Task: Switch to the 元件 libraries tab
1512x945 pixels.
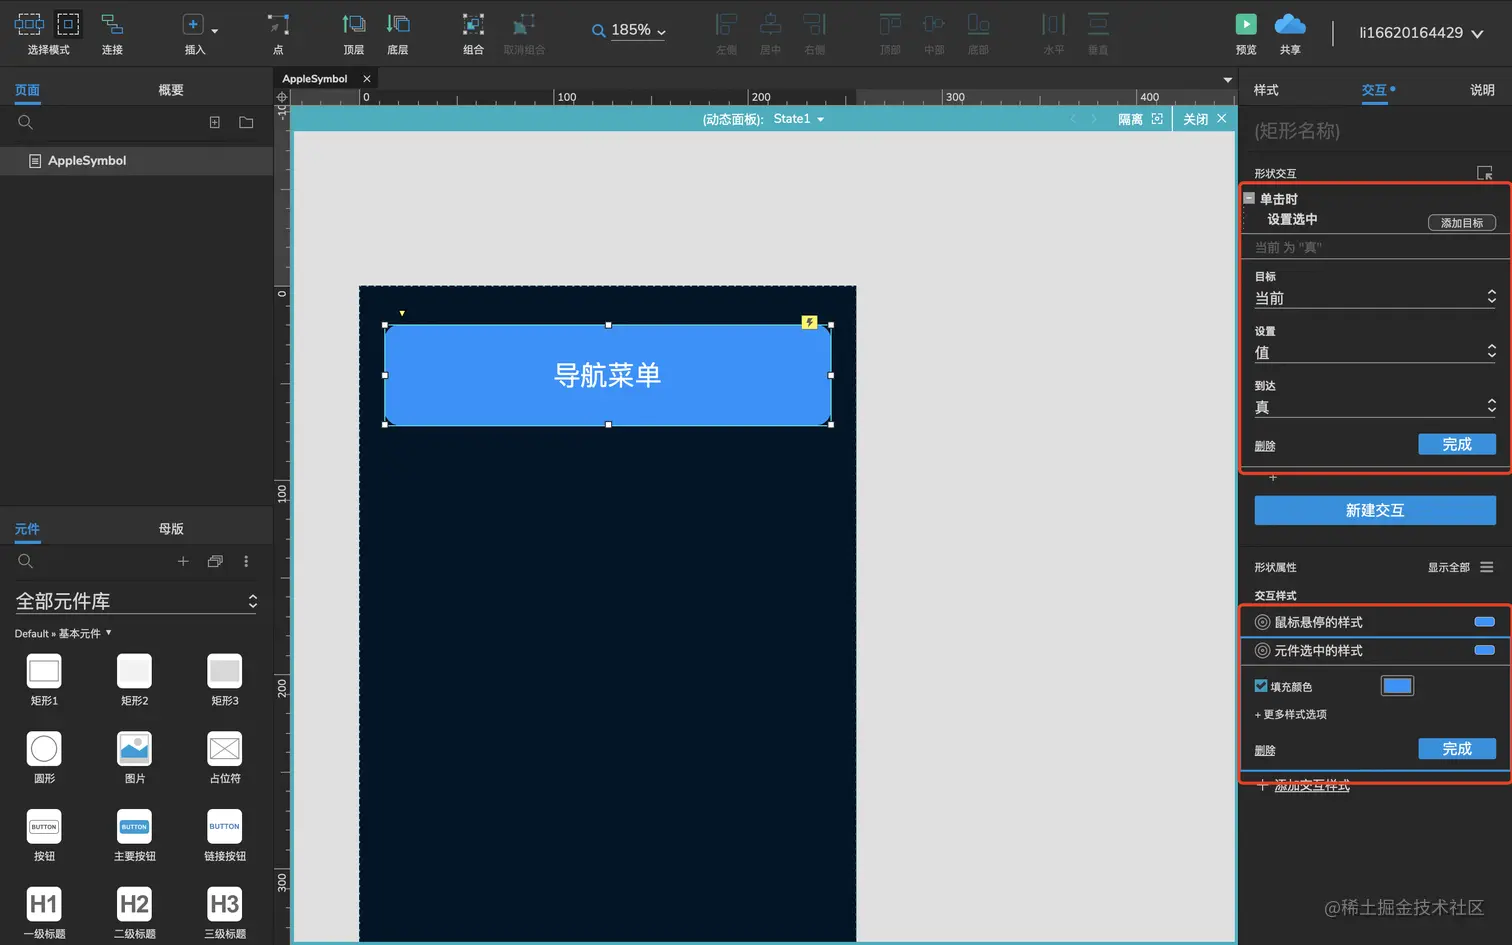Action: tap(28, 529)
